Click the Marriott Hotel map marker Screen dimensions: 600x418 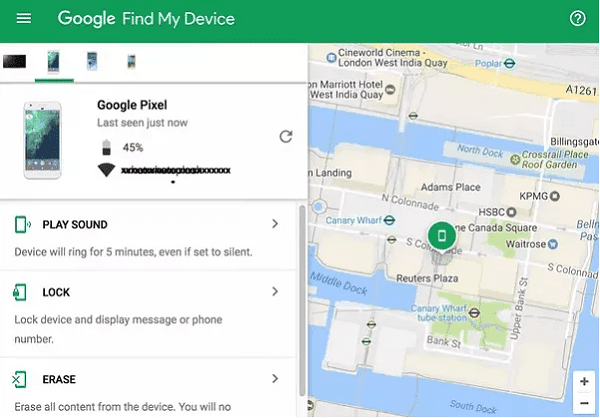[x=390, y=90]
